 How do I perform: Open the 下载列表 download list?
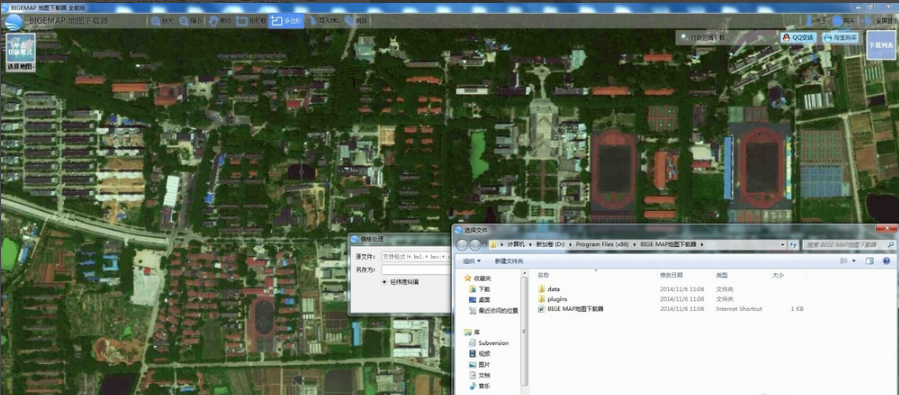(881, 45)
